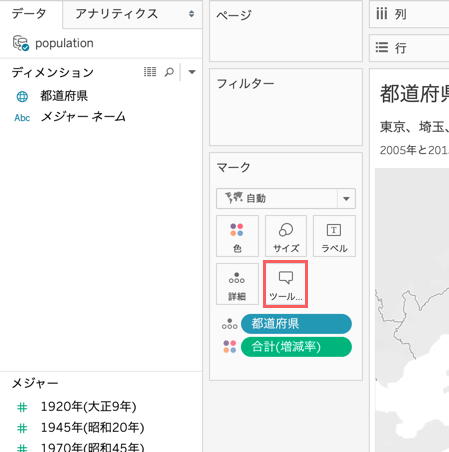Open the ツール... tooltip button

286,284
